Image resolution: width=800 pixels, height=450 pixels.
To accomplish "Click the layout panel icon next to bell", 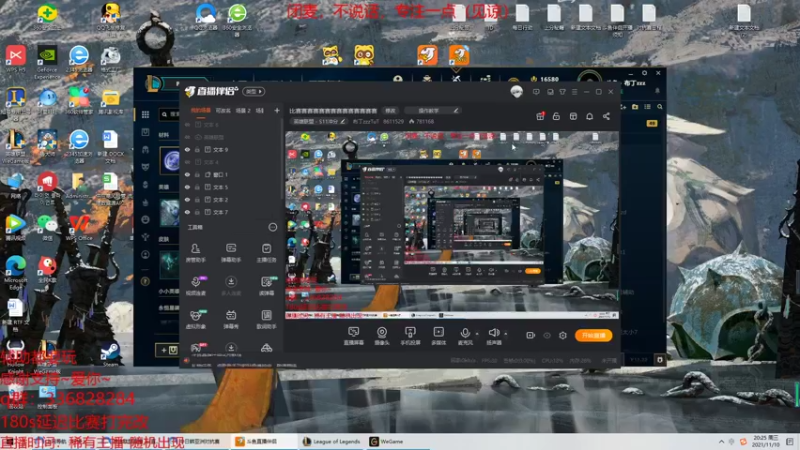I will (573, 116).
